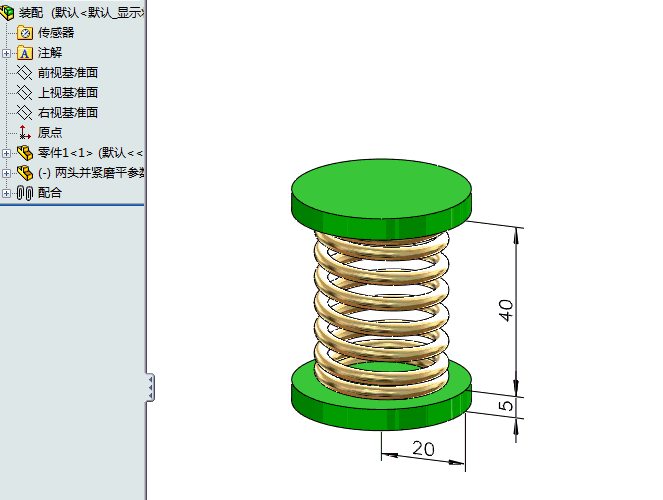Click the 前视基准面 plane icon
This screenshot has height=500, width=663.
24,73
